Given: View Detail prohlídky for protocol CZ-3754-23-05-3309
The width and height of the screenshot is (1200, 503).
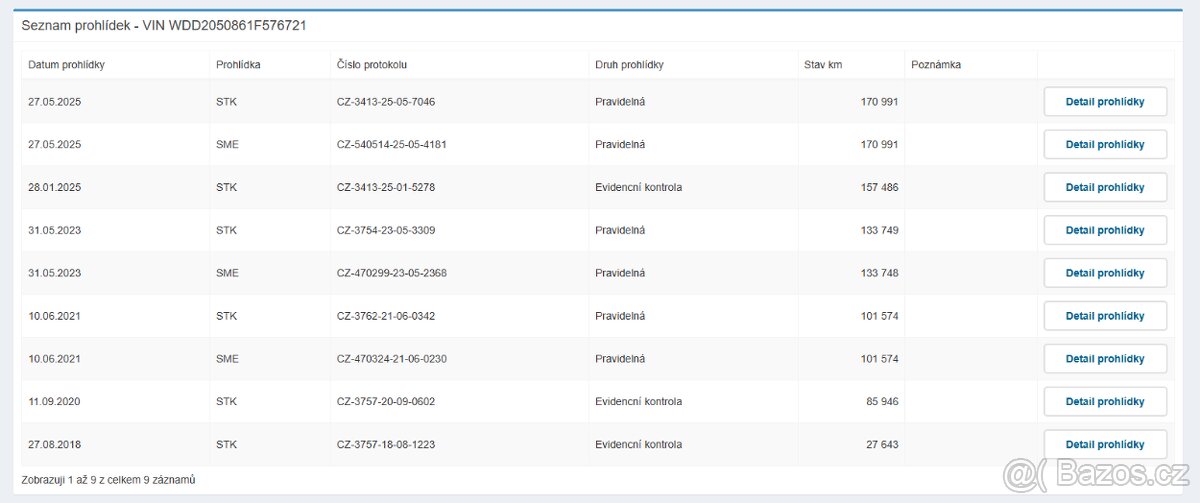Looking at the screenshot, I should pos(1105,230).
